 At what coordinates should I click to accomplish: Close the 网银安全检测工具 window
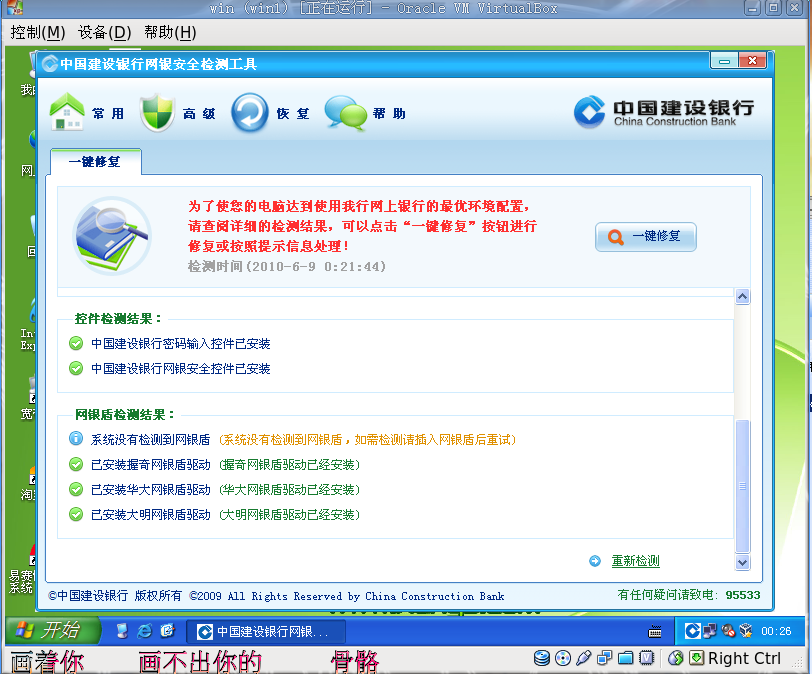click(x=752, y=61)
